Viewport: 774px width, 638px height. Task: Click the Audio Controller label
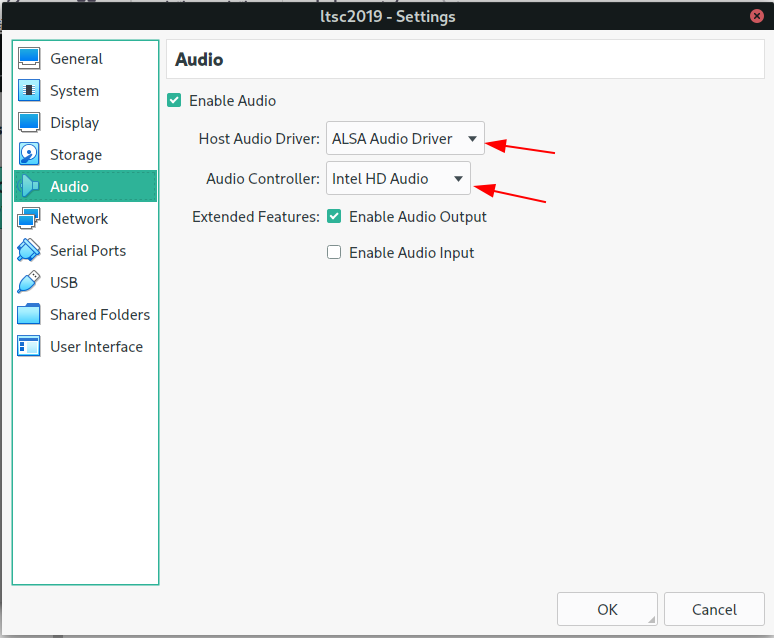pyautogui.click(x=263, y=179)
